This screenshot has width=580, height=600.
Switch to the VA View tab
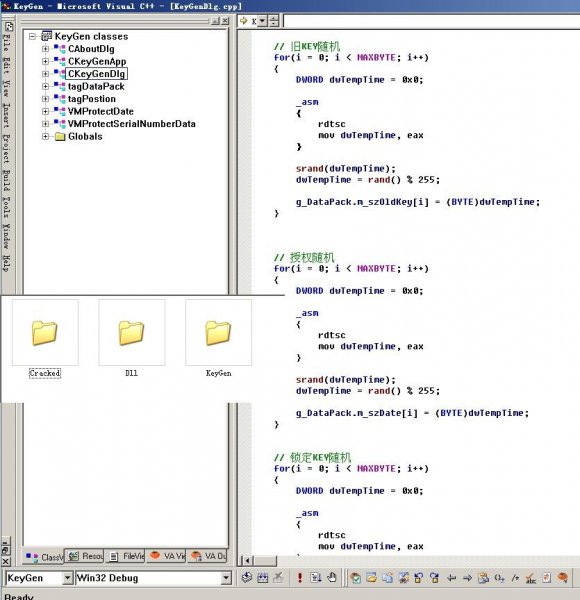[x=167, y=556]
